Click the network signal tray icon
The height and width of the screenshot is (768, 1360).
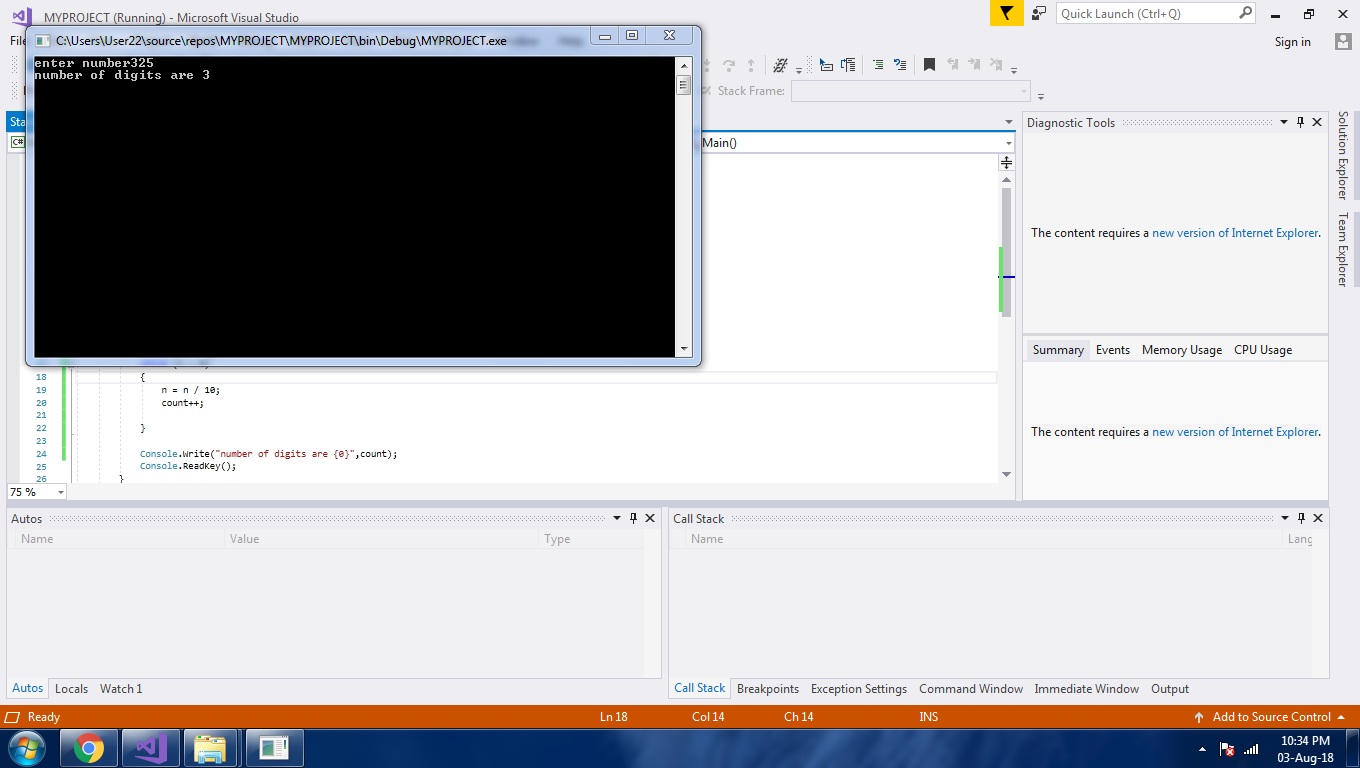coord(1251,749)
